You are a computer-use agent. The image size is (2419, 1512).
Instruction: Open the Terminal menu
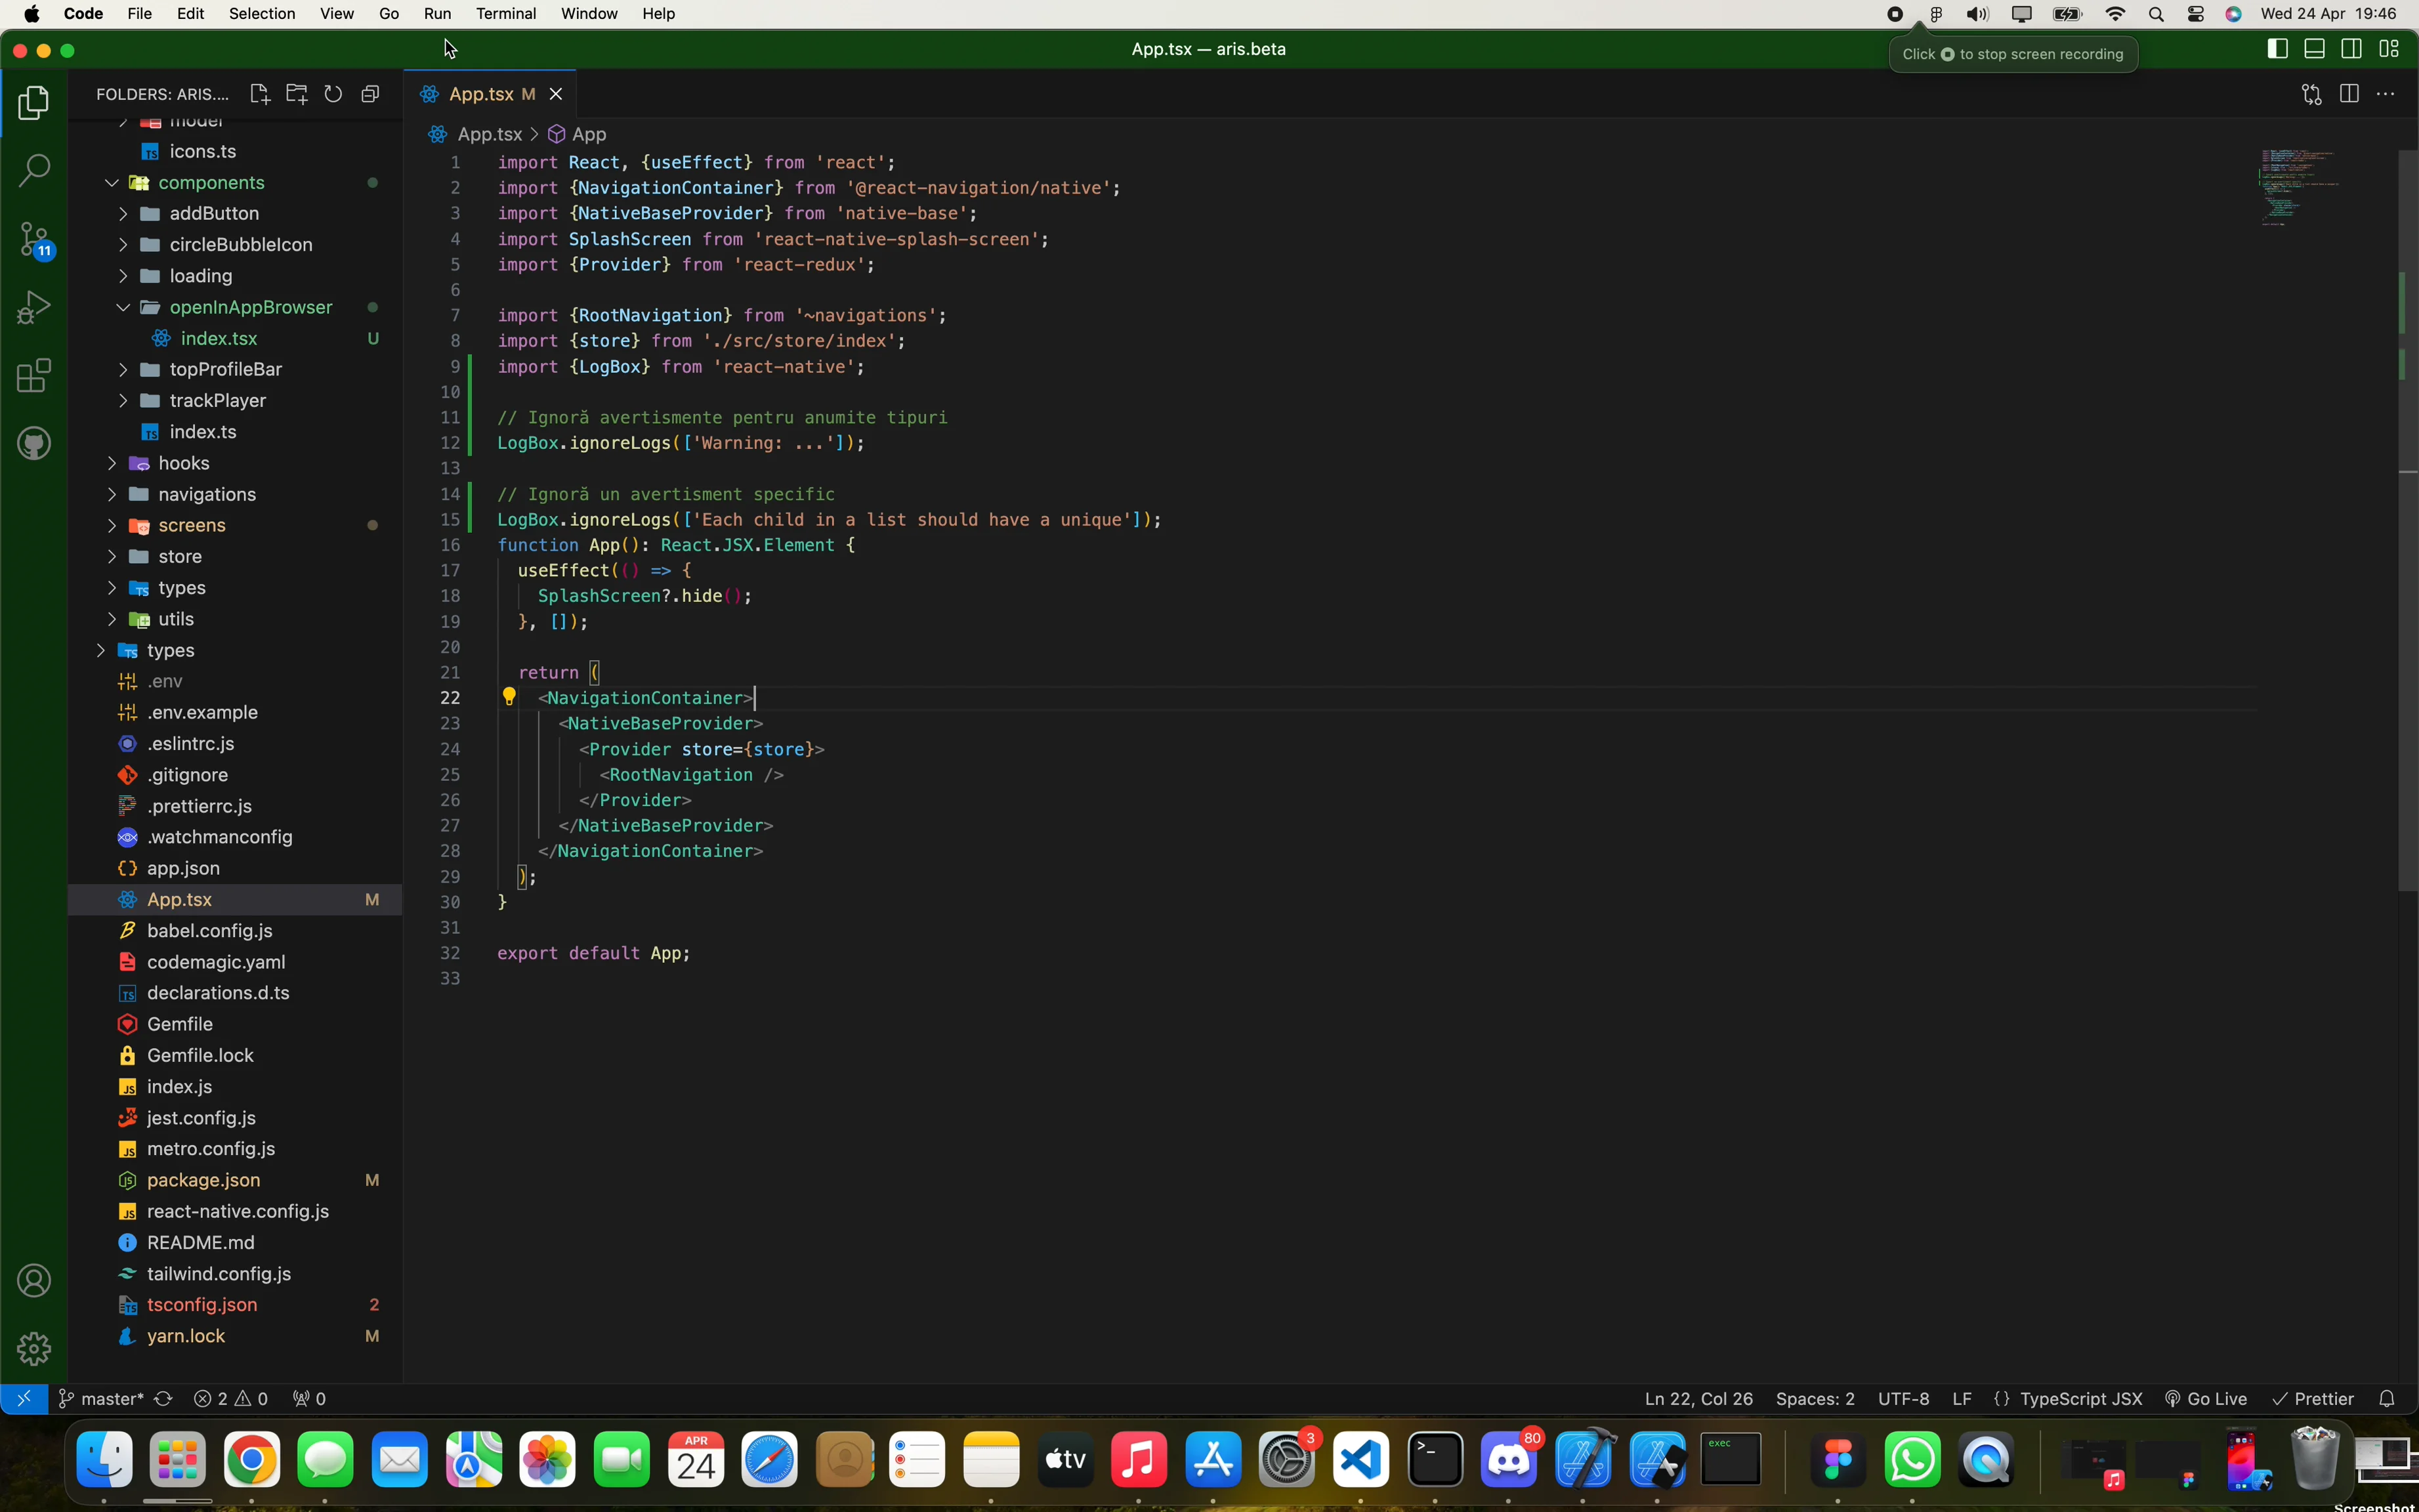click(505, 14)
